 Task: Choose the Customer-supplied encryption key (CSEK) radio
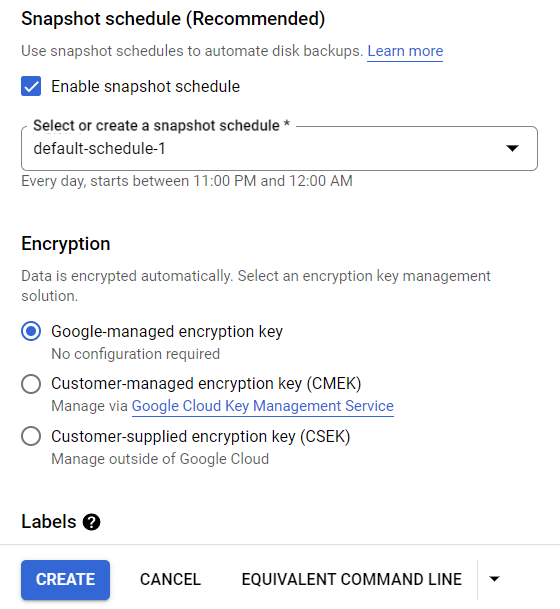31,436
